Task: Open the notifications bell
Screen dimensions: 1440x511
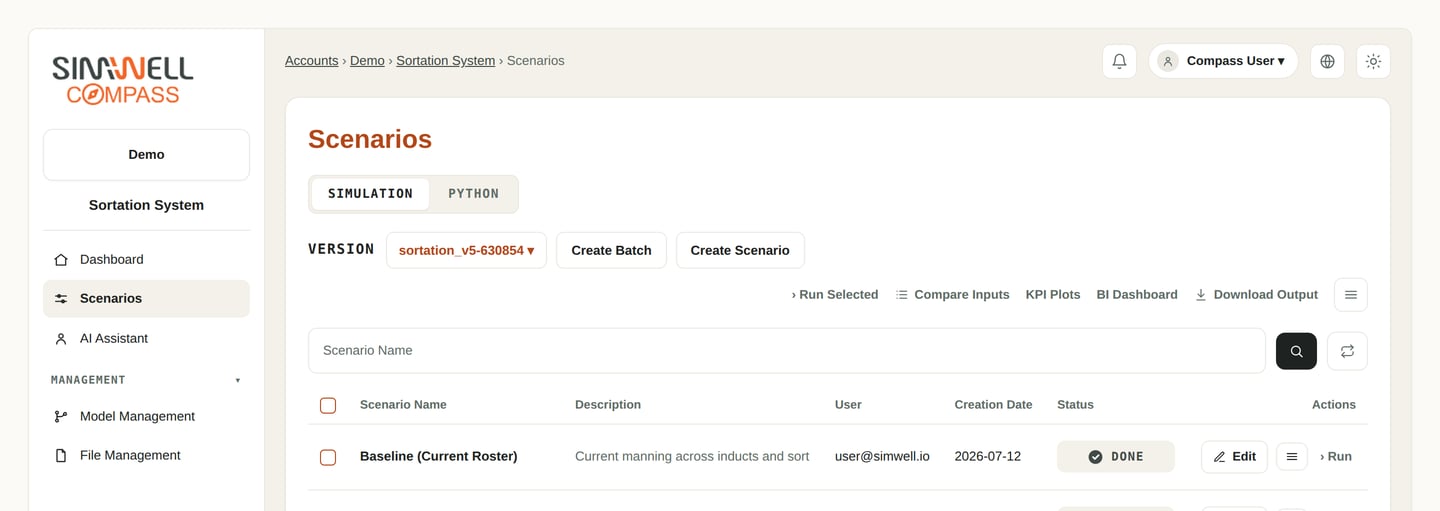Action: pos(1119,61)
